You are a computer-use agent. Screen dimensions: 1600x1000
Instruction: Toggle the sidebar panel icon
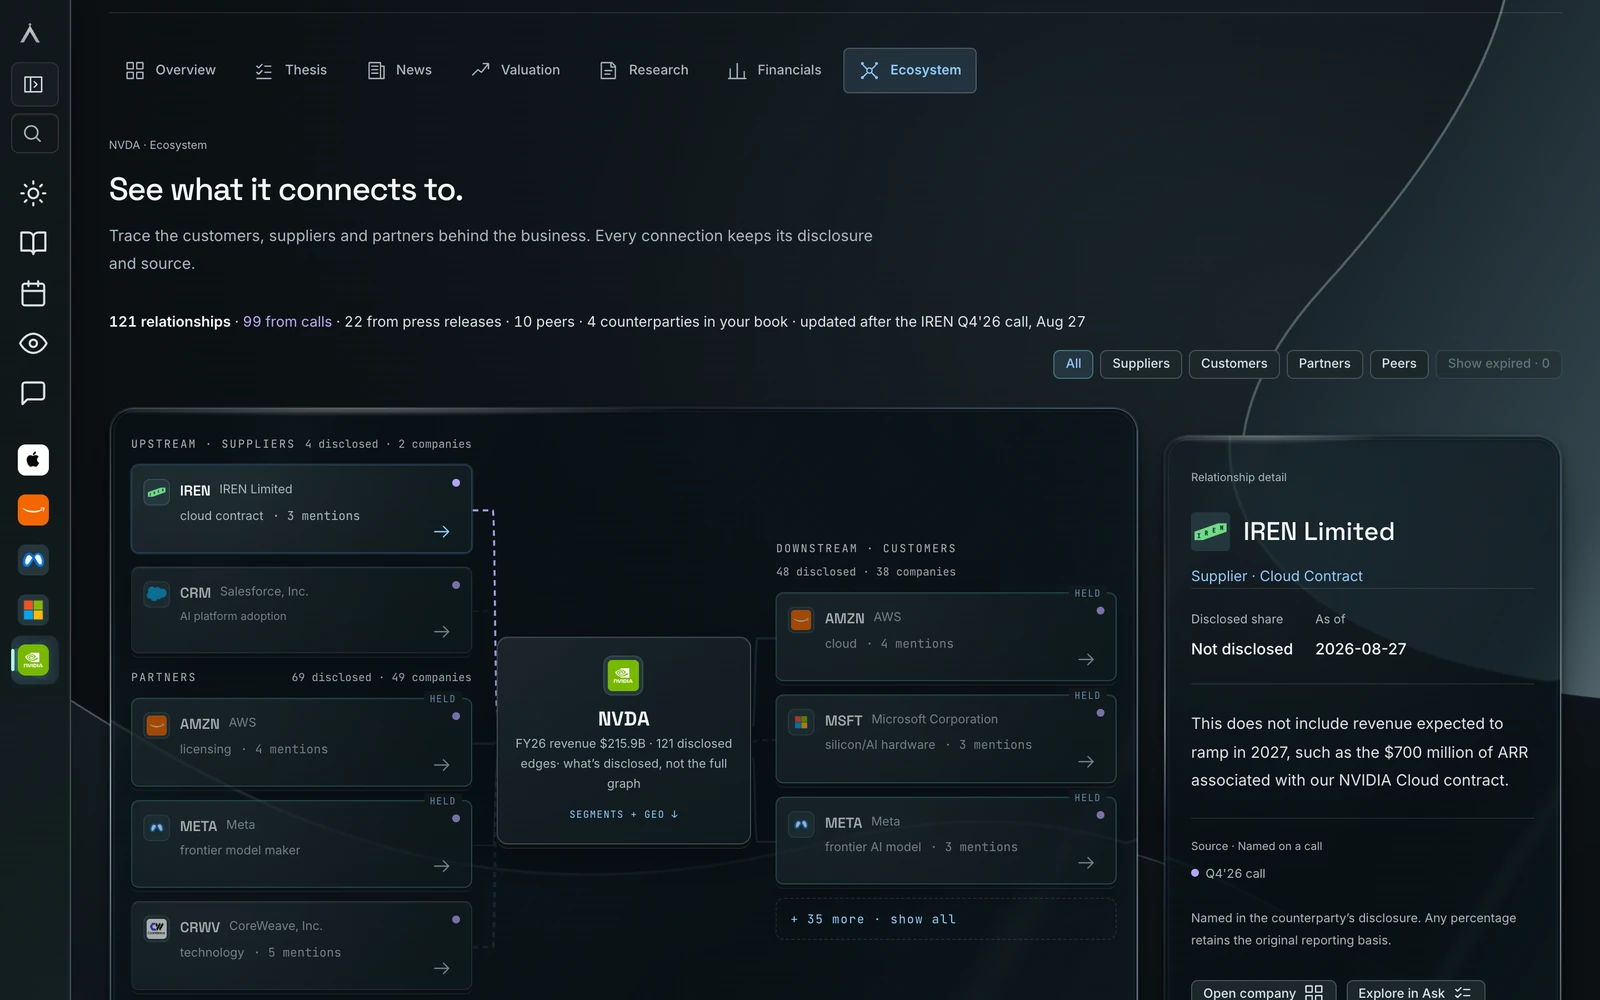tap(34, 85)
